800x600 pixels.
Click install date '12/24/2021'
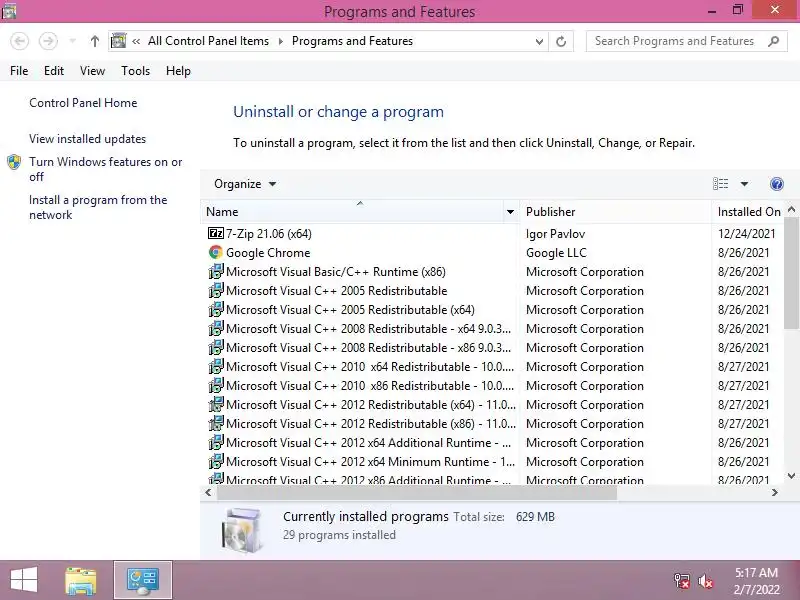[746, 234]
